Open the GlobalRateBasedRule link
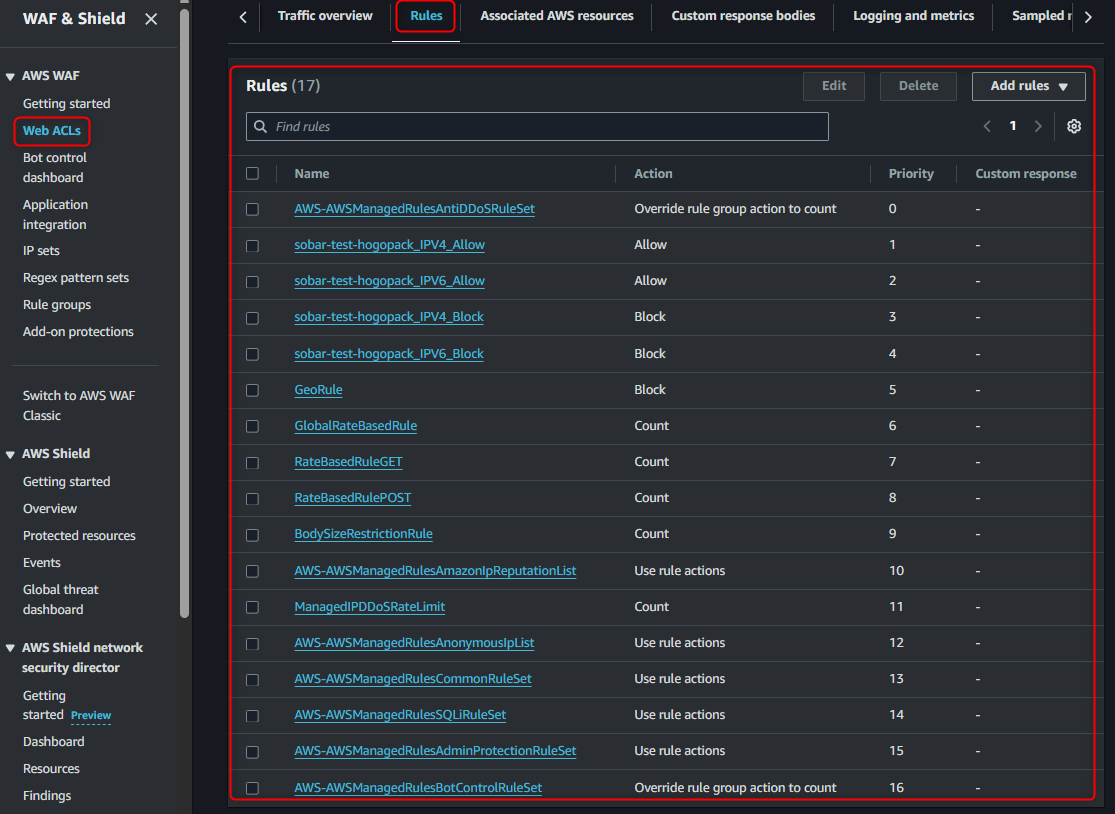The width and height of the screenshot is (1115, 814). (355, 426)
